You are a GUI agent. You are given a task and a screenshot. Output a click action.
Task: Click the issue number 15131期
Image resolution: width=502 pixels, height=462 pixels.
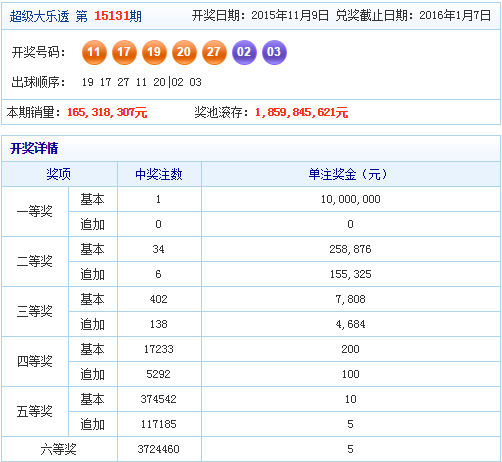[118, 16]
